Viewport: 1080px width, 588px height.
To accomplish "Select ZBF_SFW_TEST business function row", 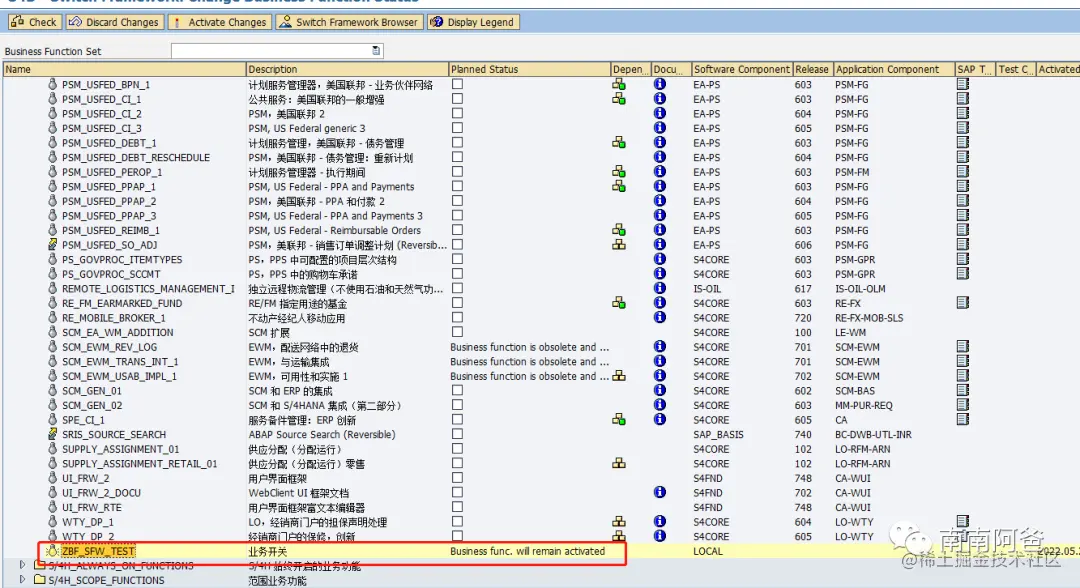I will pos(98,551).
